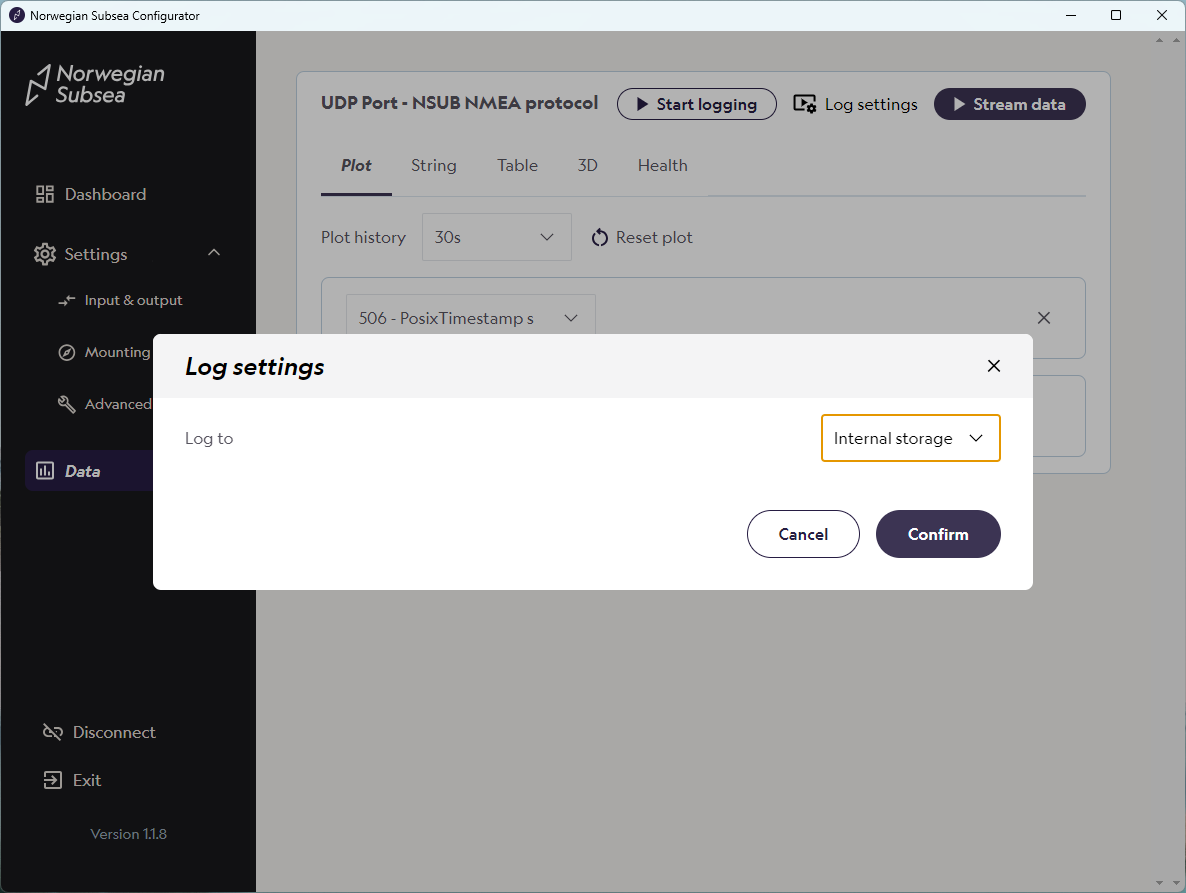This screenshot has height=893, width=1186.
Task: Click the UDP Port - NSUB NMEA protocol heading
Action: pos(459,103)
